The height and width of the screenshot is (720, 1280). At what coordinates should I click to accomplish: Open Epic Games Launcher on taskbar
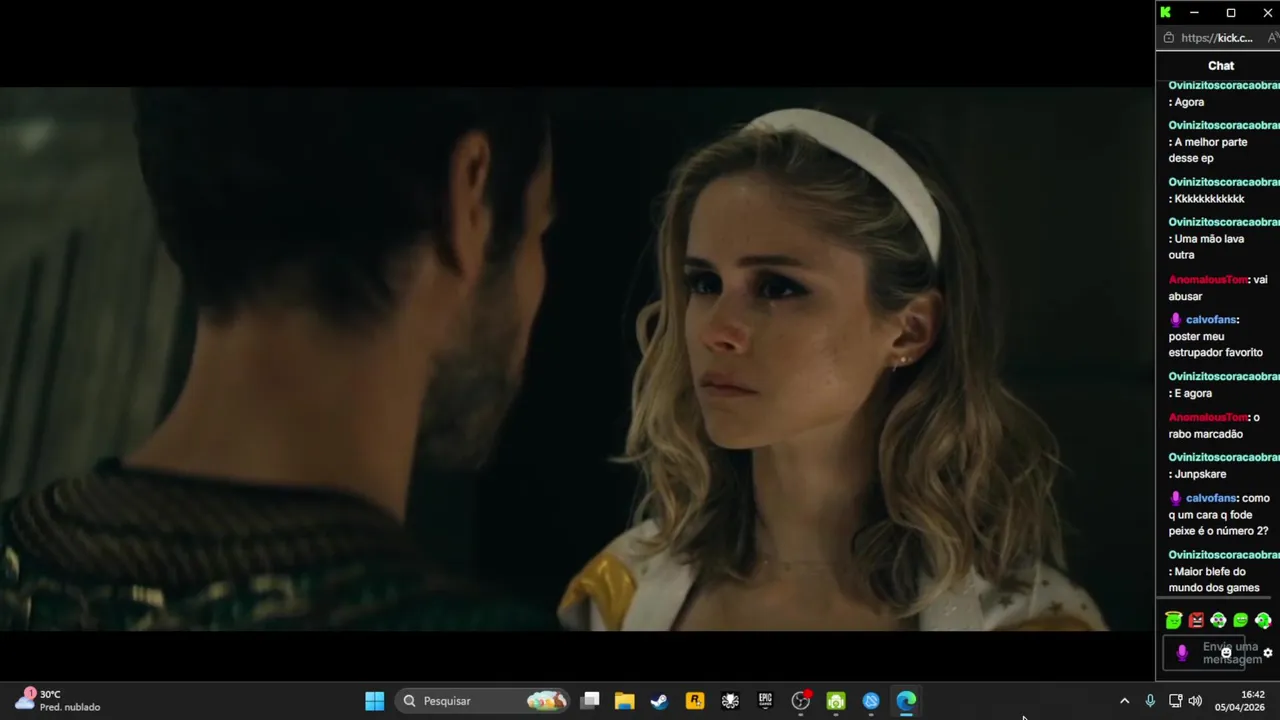point(765,701)
